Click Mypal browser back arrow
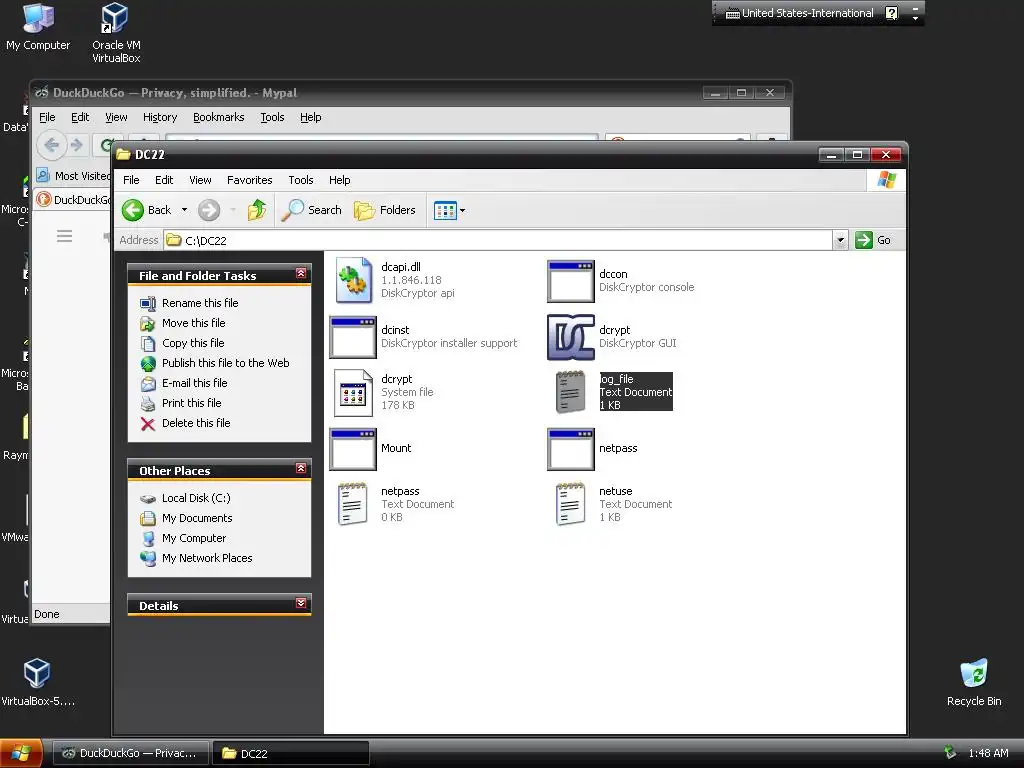 point(52,144)
